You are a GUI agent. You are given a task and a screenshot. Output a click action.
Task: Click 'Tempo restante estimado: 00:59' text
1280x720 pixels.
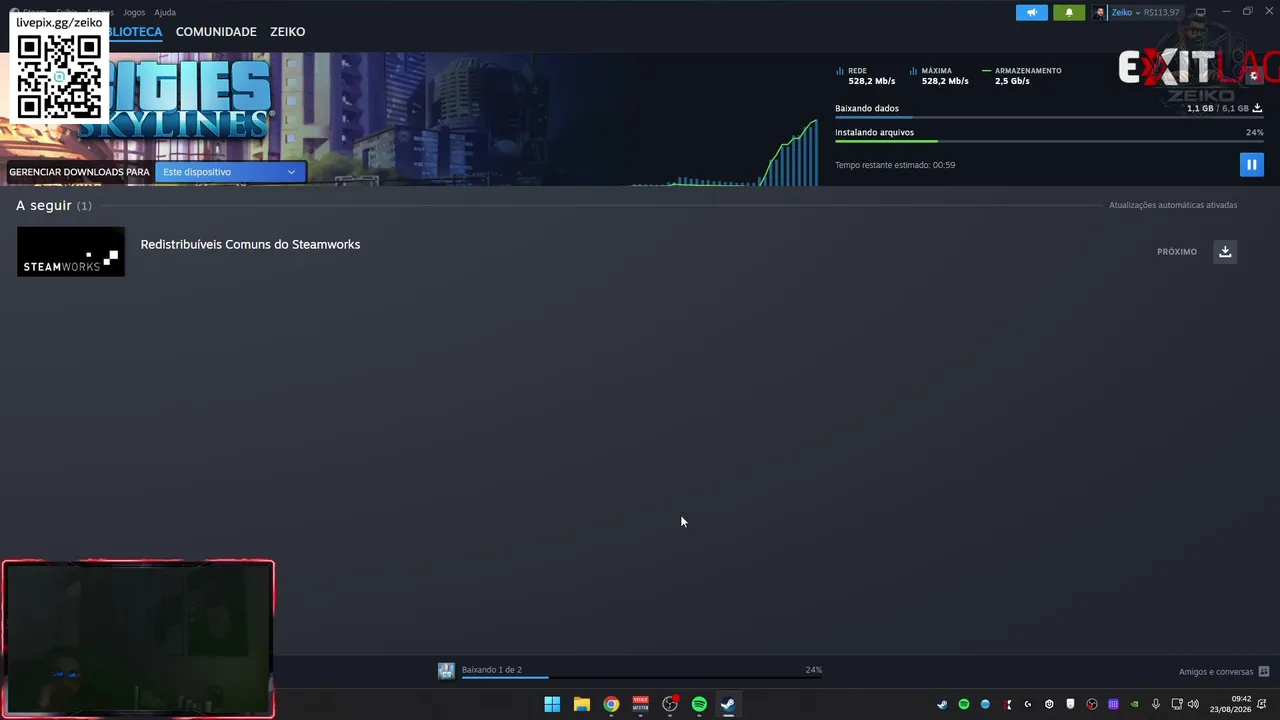(895, 165)
